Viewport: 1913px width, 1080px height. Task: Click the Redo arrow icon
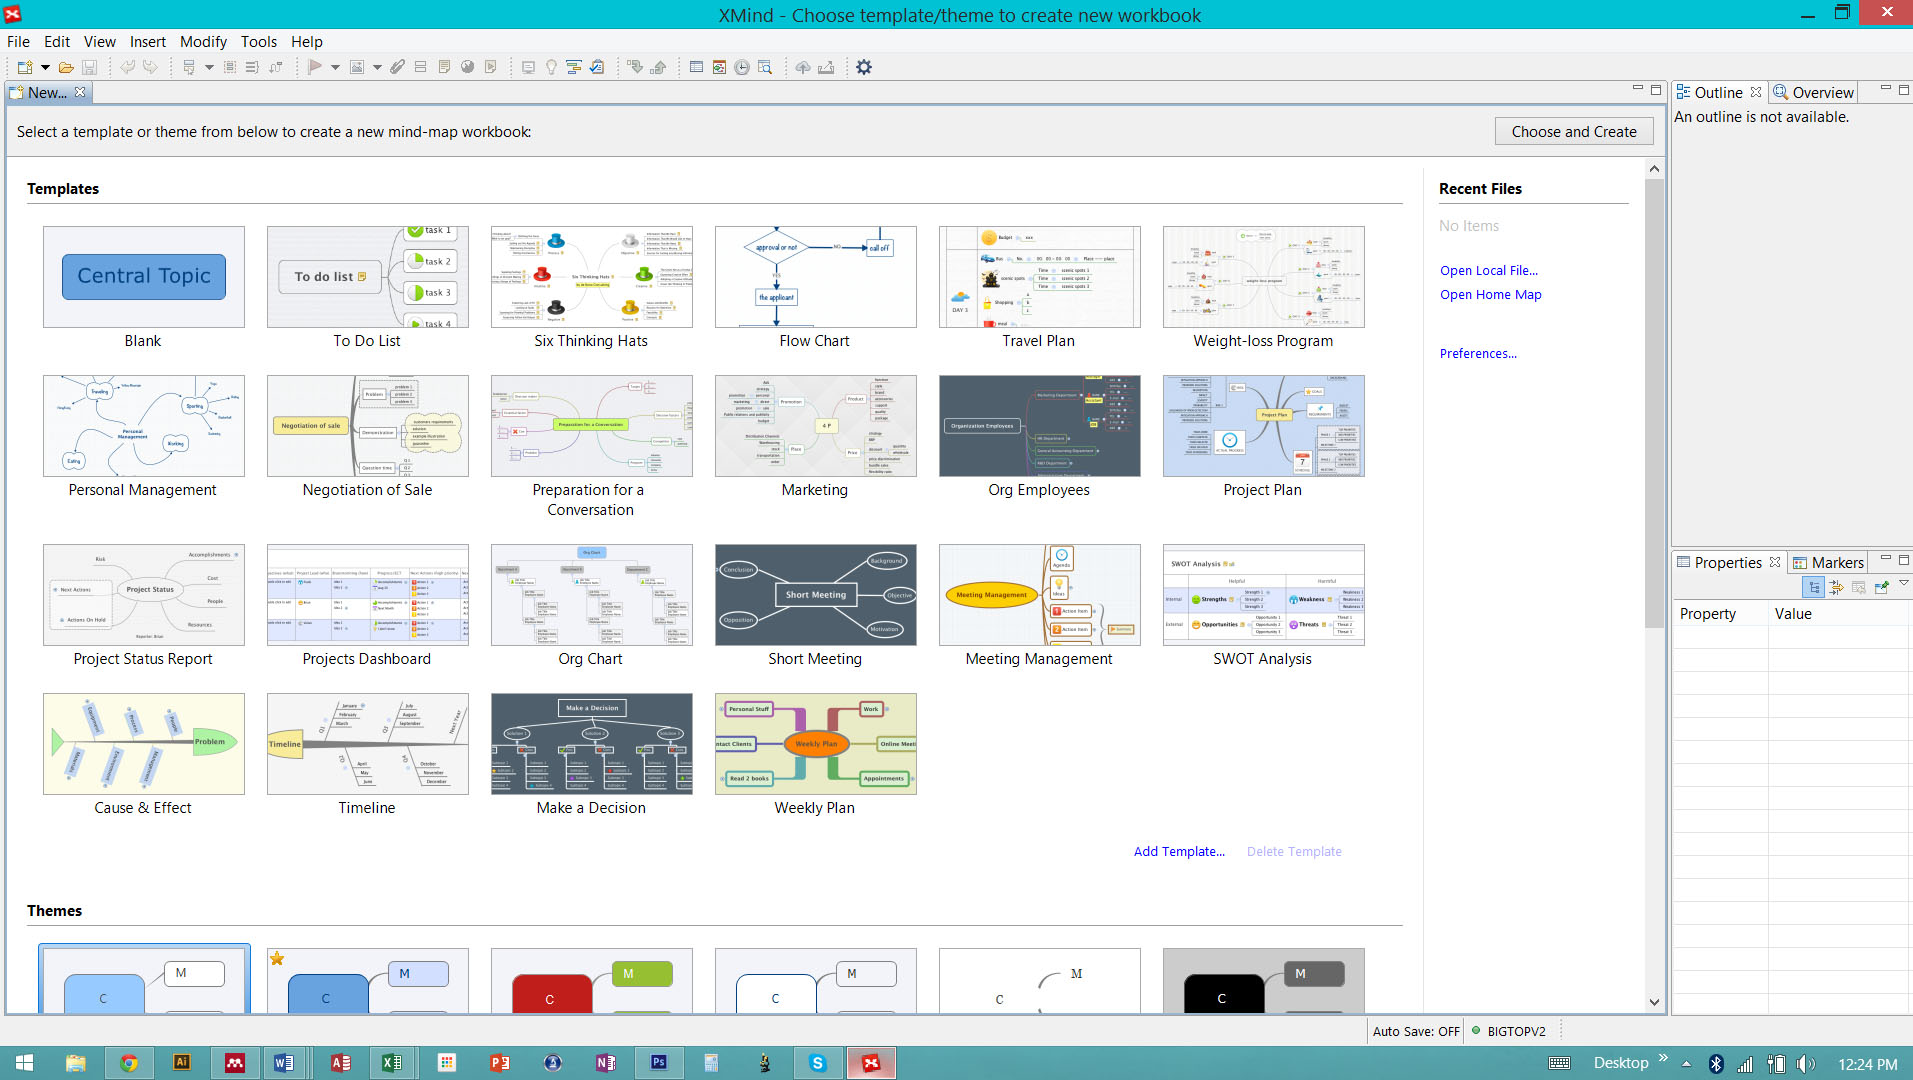(x=150, y=67)
